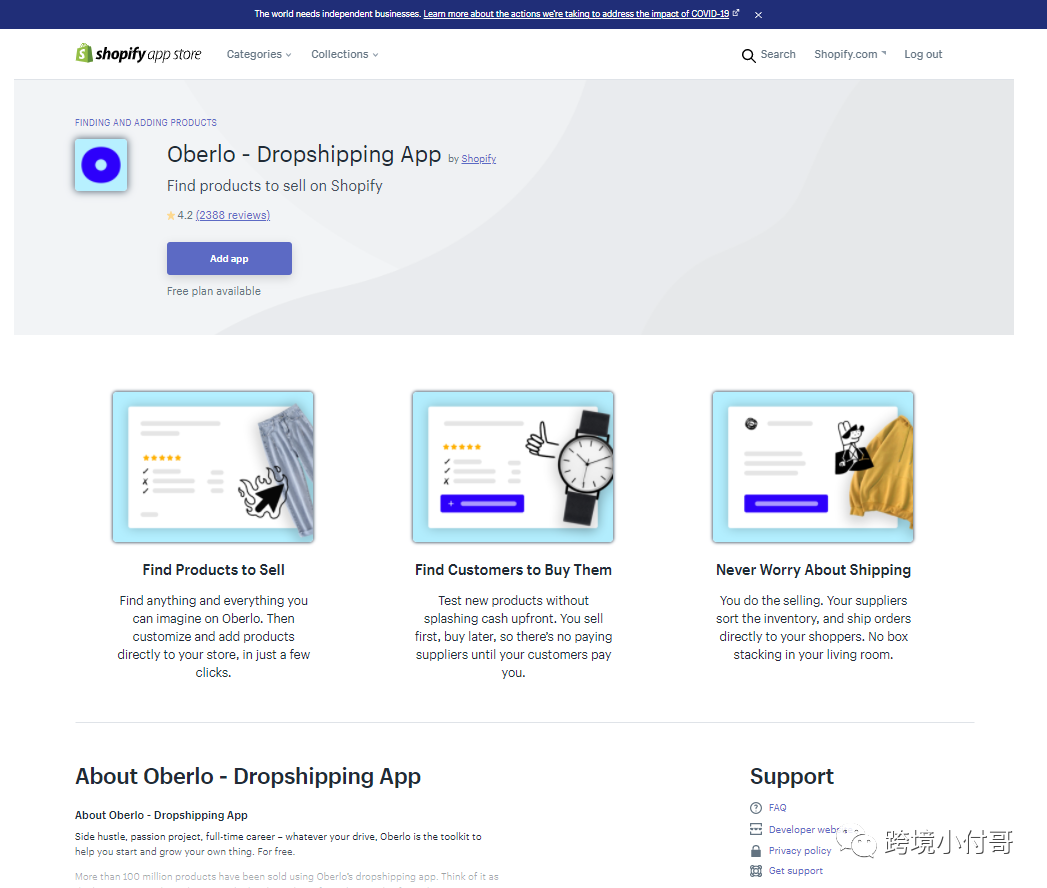This screenshot has height=888, width=1047.
Task: Open the Never Worry About Shipping image
Action: pos(813,467)
